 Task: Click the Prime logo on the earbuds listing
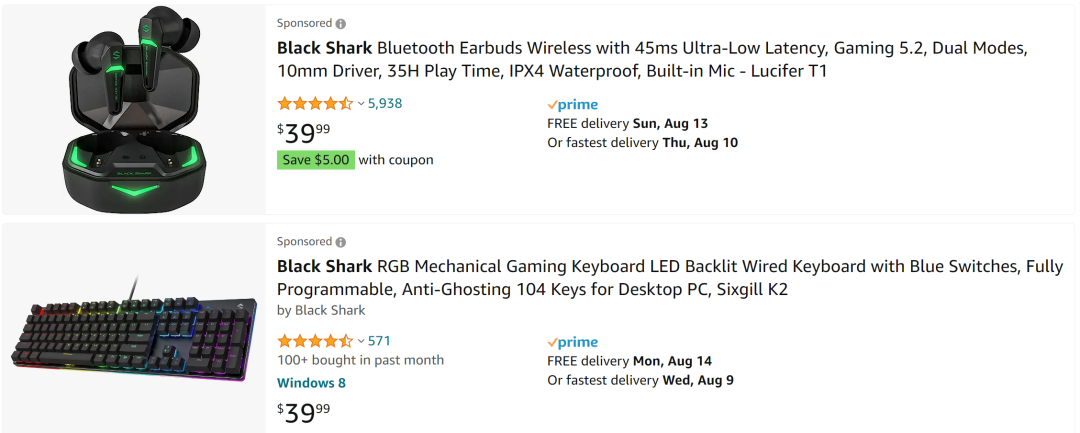573,104
